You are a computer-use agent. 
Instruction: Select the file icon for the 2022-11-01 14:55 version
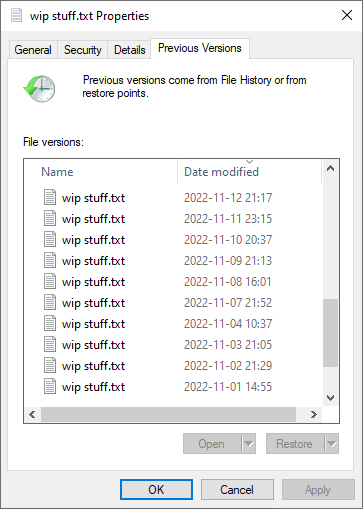[50, 387]
